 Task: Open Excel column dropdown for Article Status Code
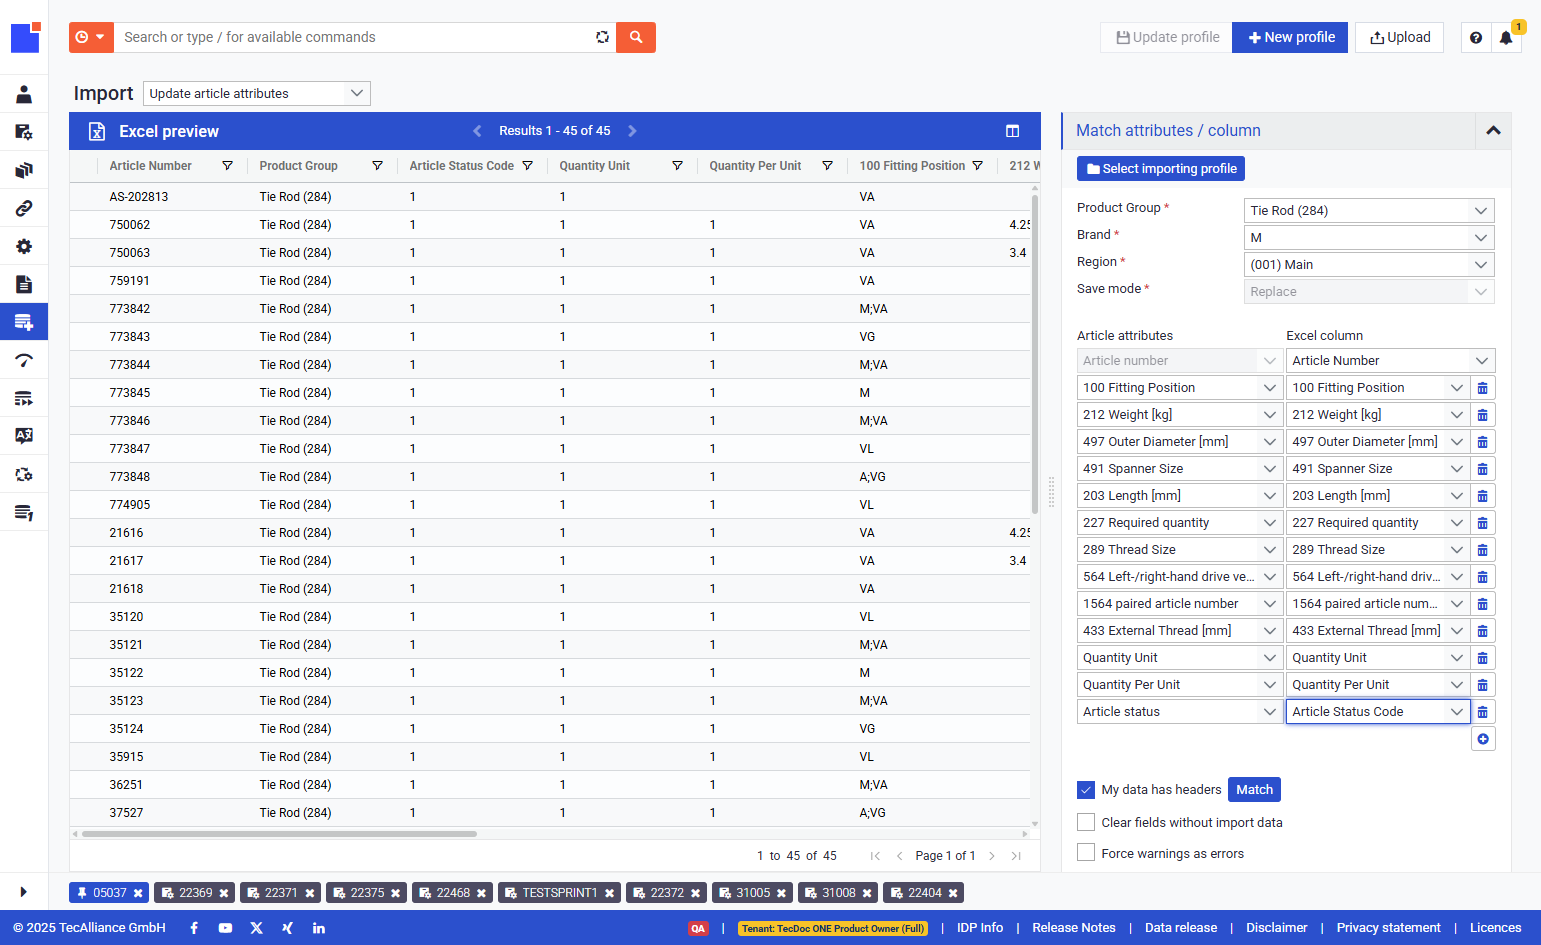(x=1377, y=712)
